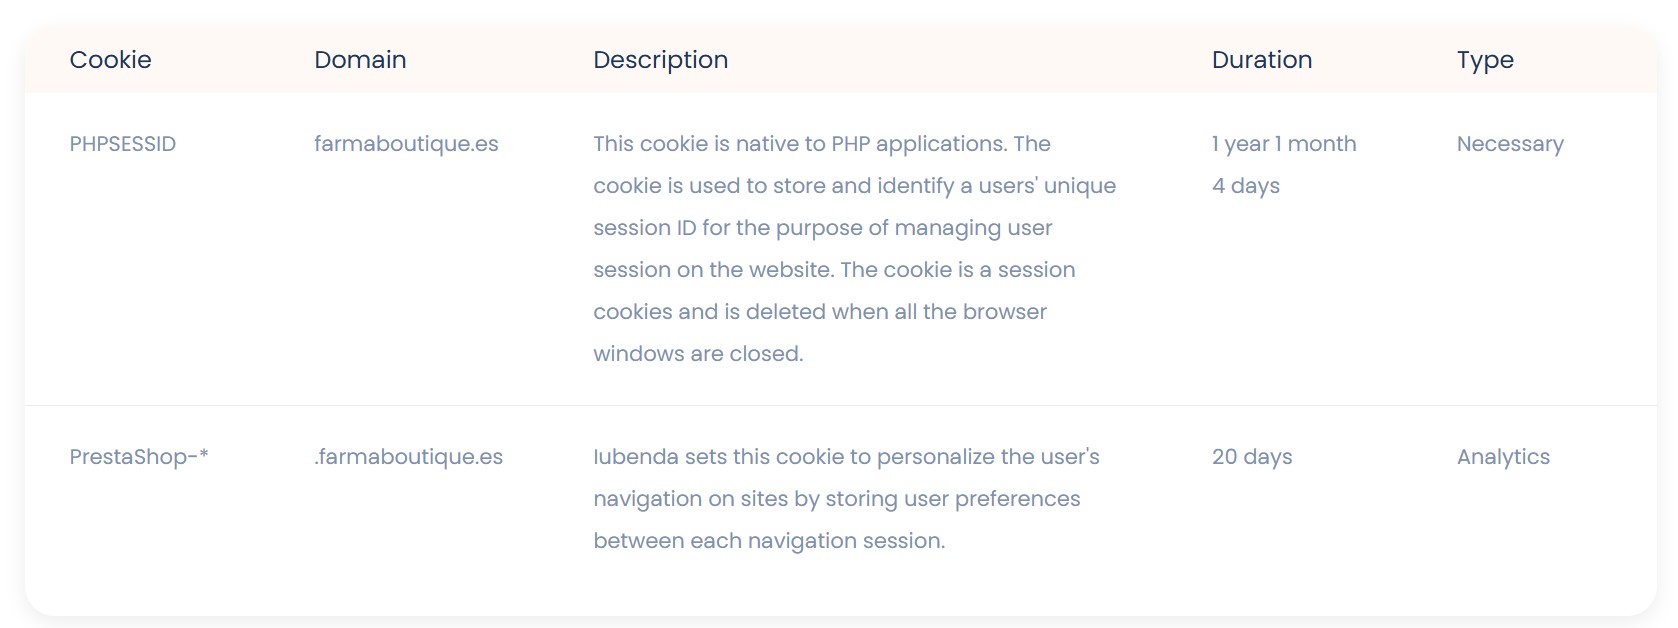Image resolution: width=1678 pixels, height=628 pixels.
Task: Select the Analytics type label
Action: pos(1503,457)
